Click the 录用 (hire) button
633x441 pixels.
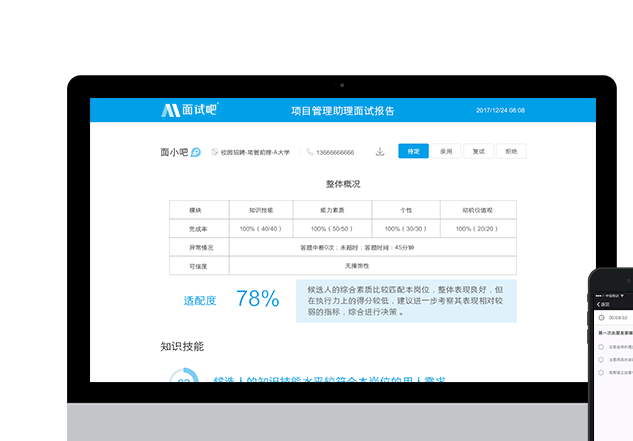[446, 151]
